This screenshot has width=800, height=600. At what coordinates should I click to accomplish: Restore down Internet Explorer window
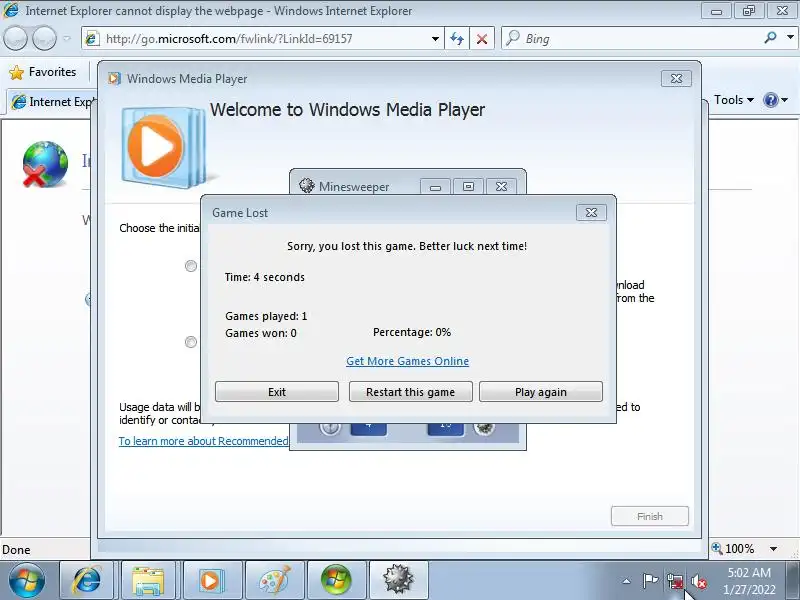[x=748, y=10]
